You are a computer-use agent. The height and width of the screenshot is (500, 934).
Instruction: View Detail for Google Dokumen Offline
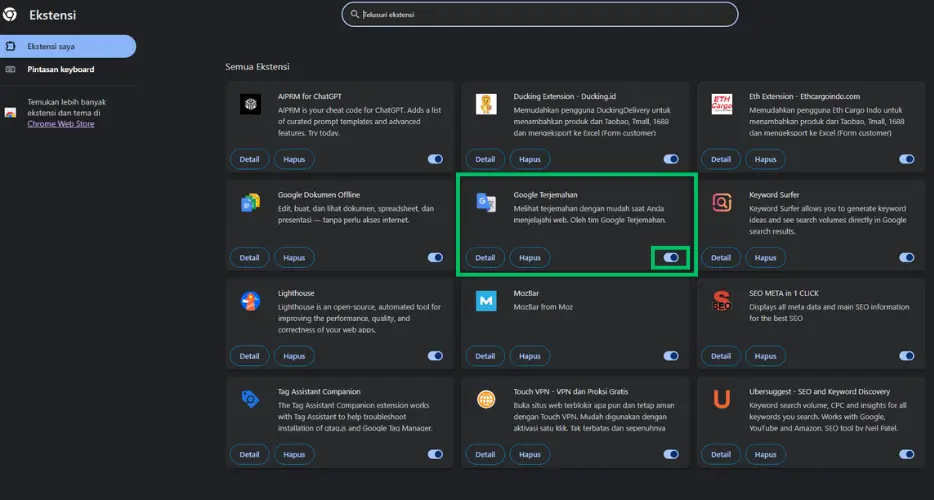(x=250, y=257)
